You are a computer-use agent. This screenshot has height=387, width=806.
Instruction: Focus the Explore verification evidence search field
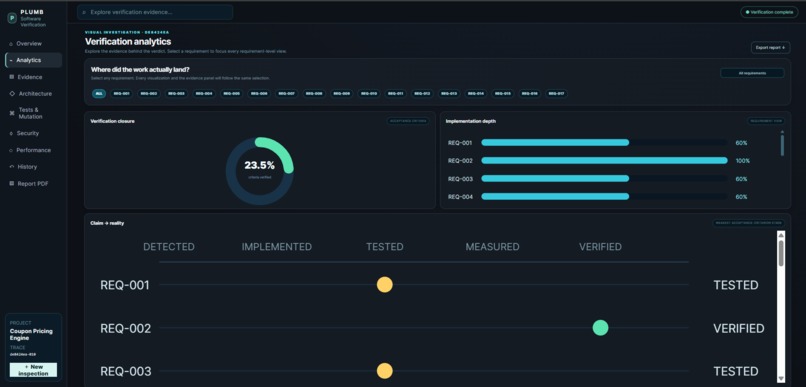coord(155,12)
